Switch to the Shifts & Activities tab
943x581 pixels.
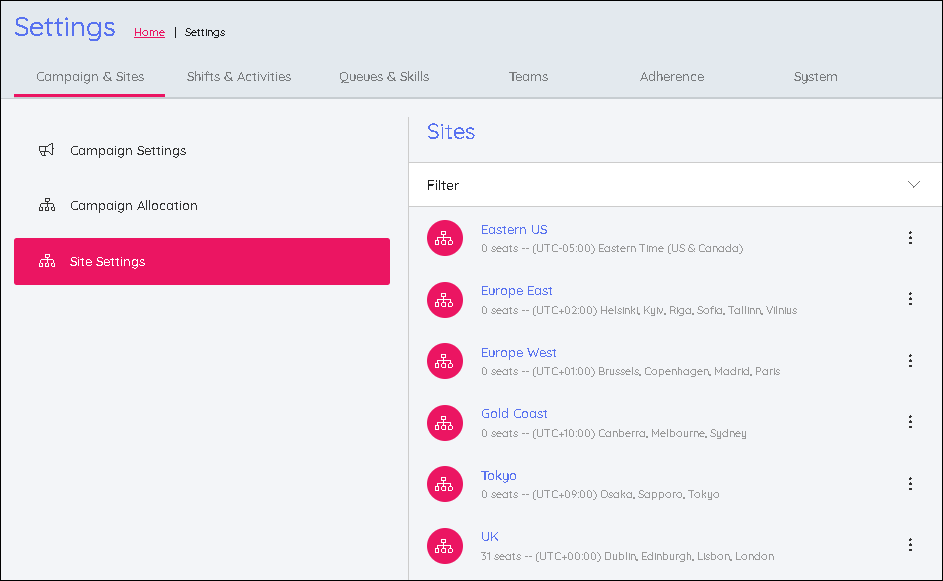click(239, 77)
